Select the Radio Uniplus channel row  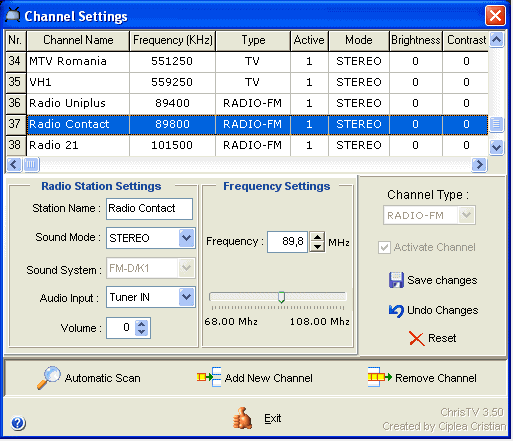(x=247, y=103)
